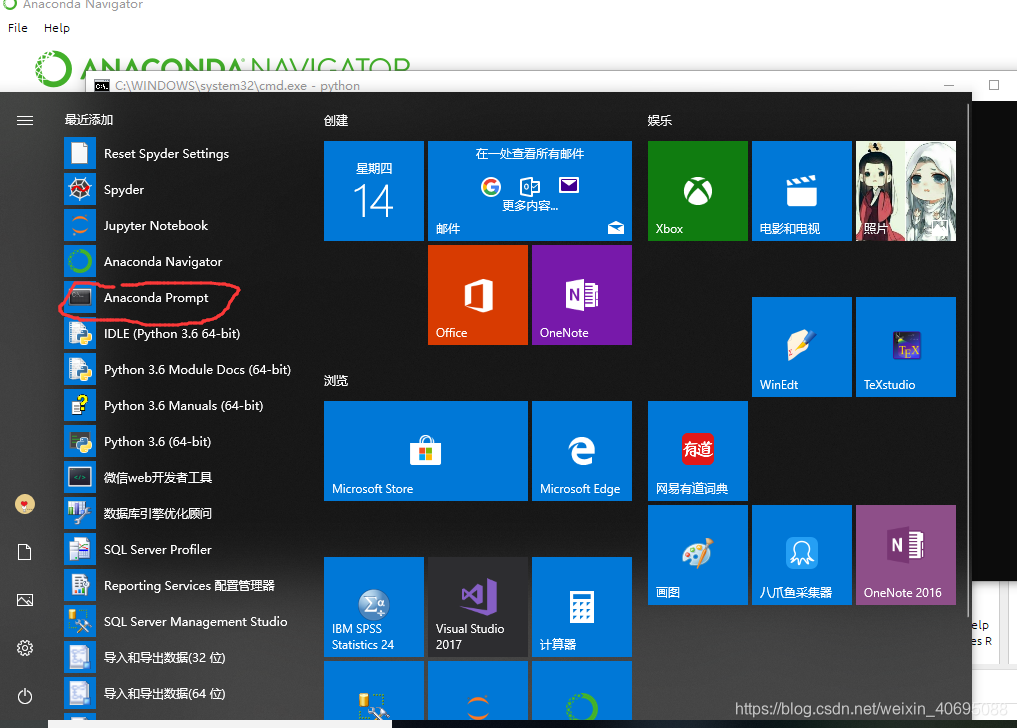Open Reset Spyder Settings from recently added

(178, 154)
